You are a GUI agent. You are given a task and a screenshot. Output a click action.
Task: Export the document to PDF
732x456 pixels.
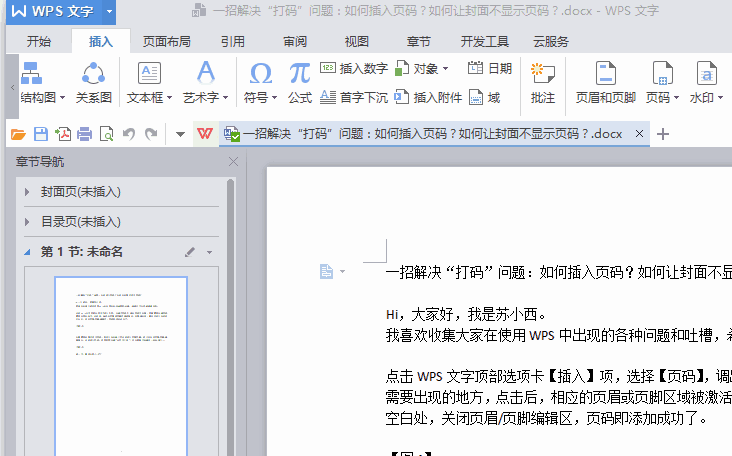[x=63, y=134]
